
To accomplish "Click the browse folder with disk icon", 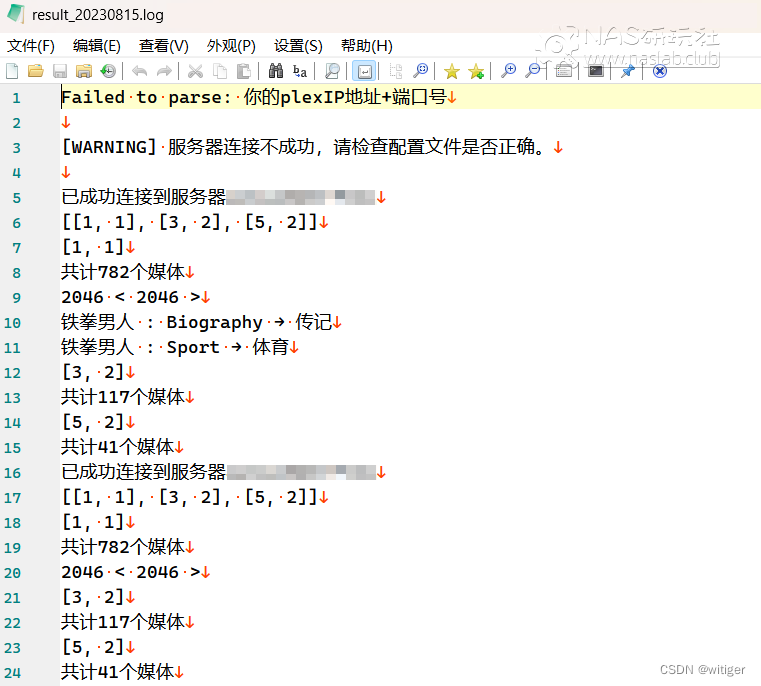I will click(84, 71).
